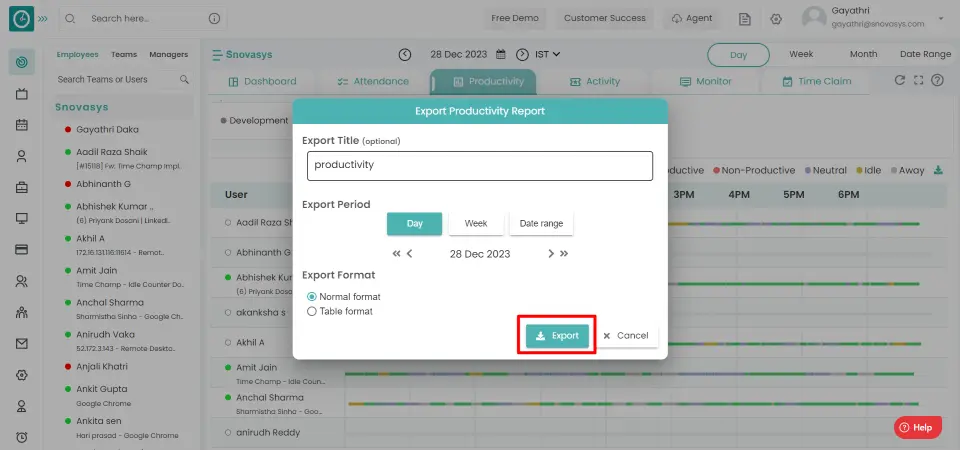Switch main view to Date Range
The width and height of the screenshot is (960, 450).
925,54
